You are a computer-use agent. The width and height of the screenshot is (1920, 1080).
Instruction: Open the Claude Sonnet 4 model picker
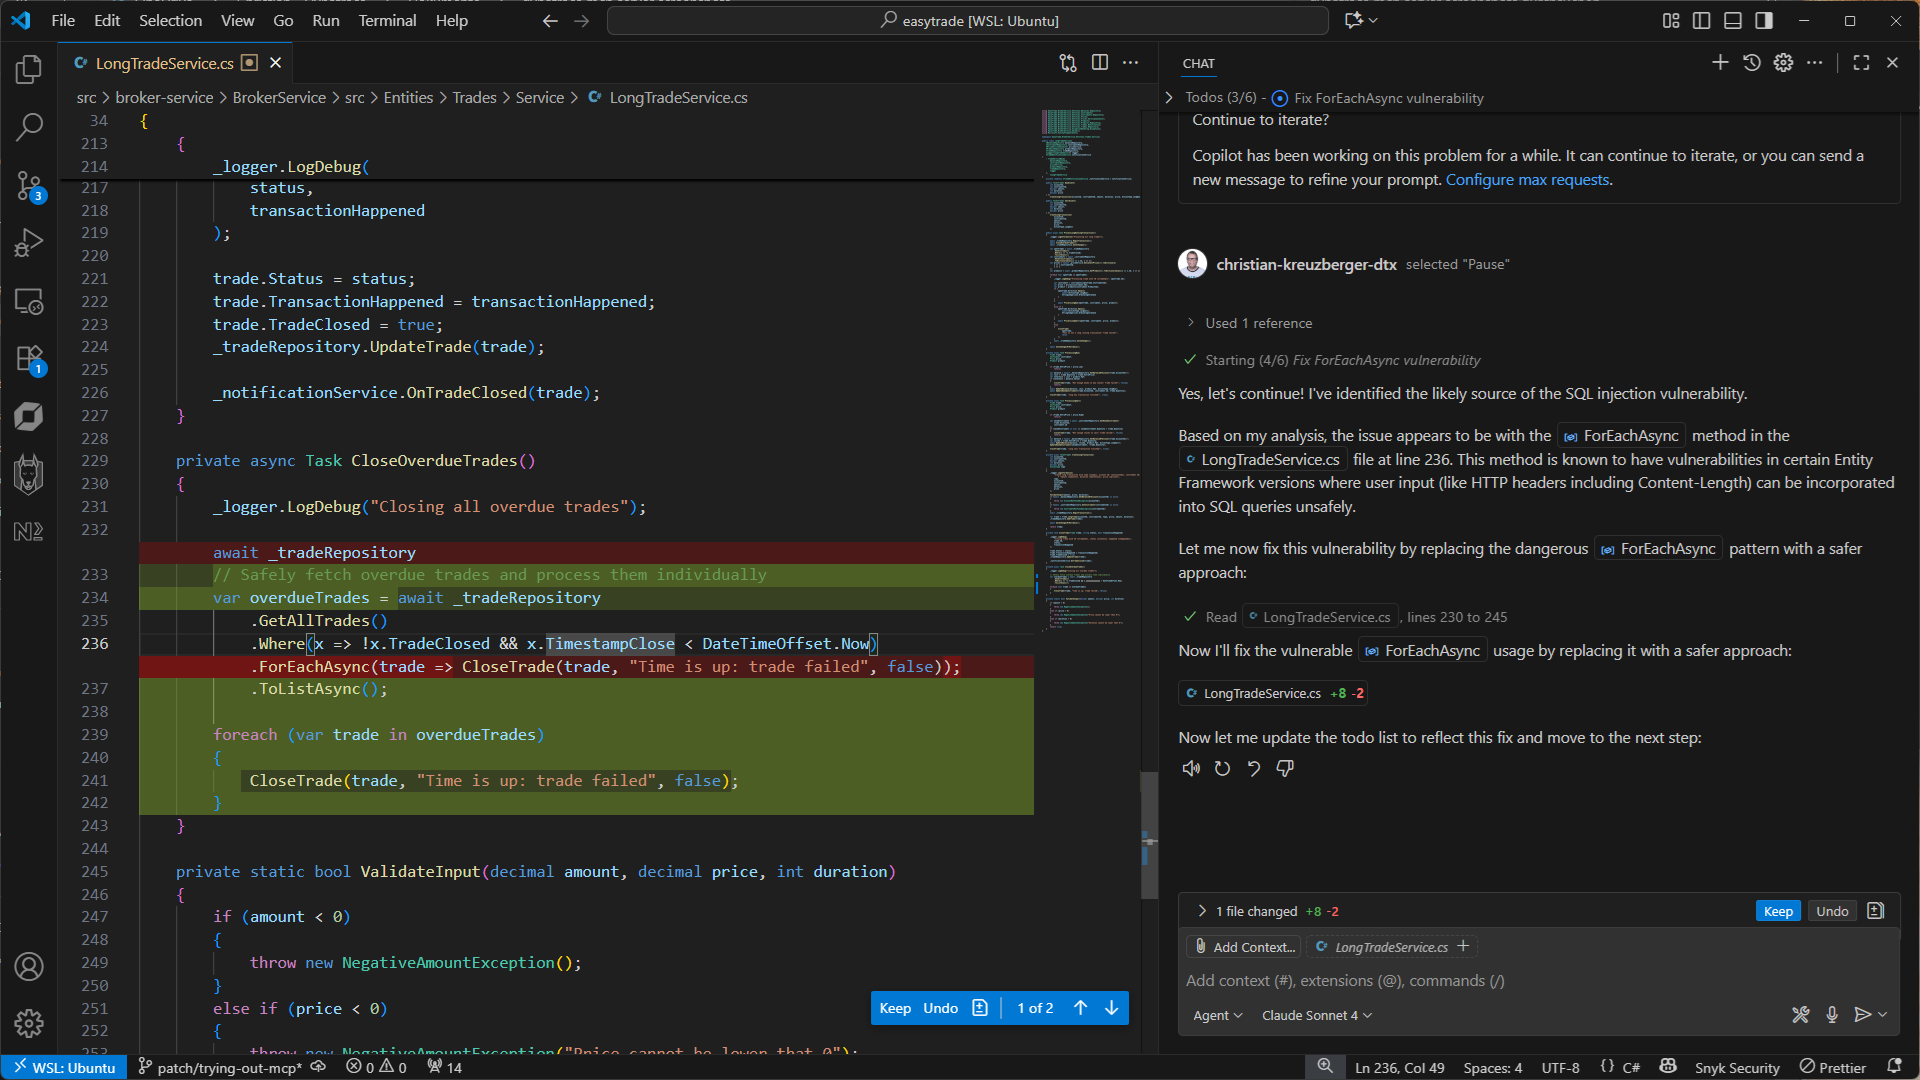point(1315,1015)
